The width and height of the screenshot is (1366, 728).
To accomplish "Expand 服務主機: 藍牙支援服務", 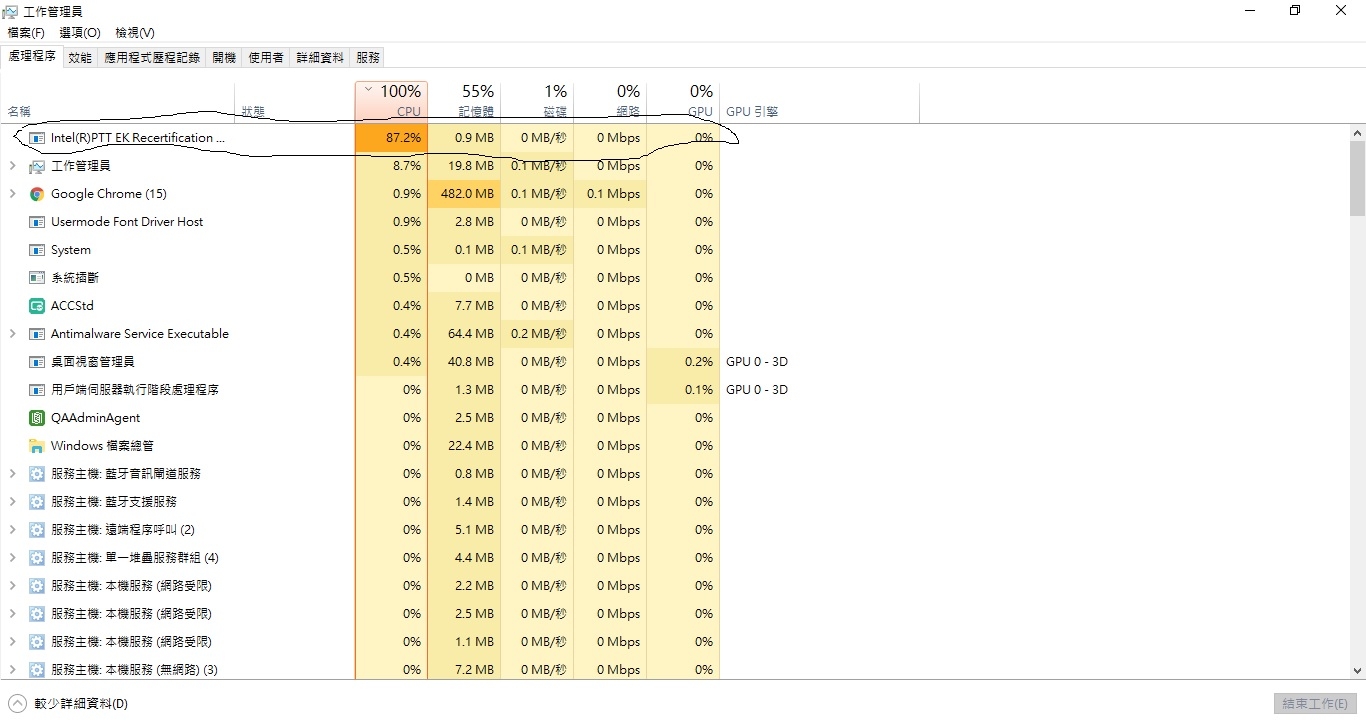I will tap(12, 502).
